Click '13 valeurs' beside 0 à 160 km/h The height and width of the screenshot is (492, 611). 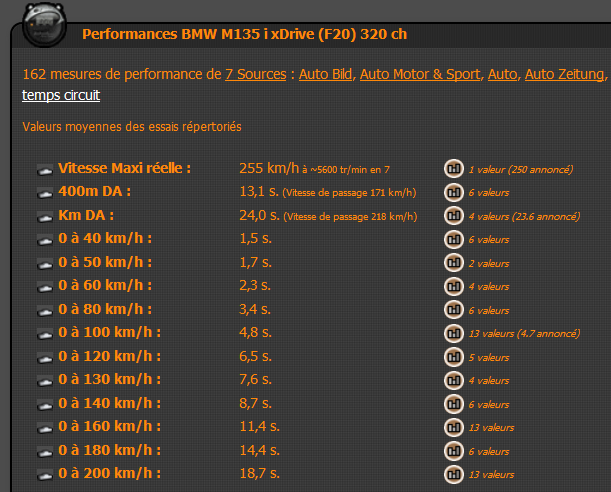coord(491,428)
